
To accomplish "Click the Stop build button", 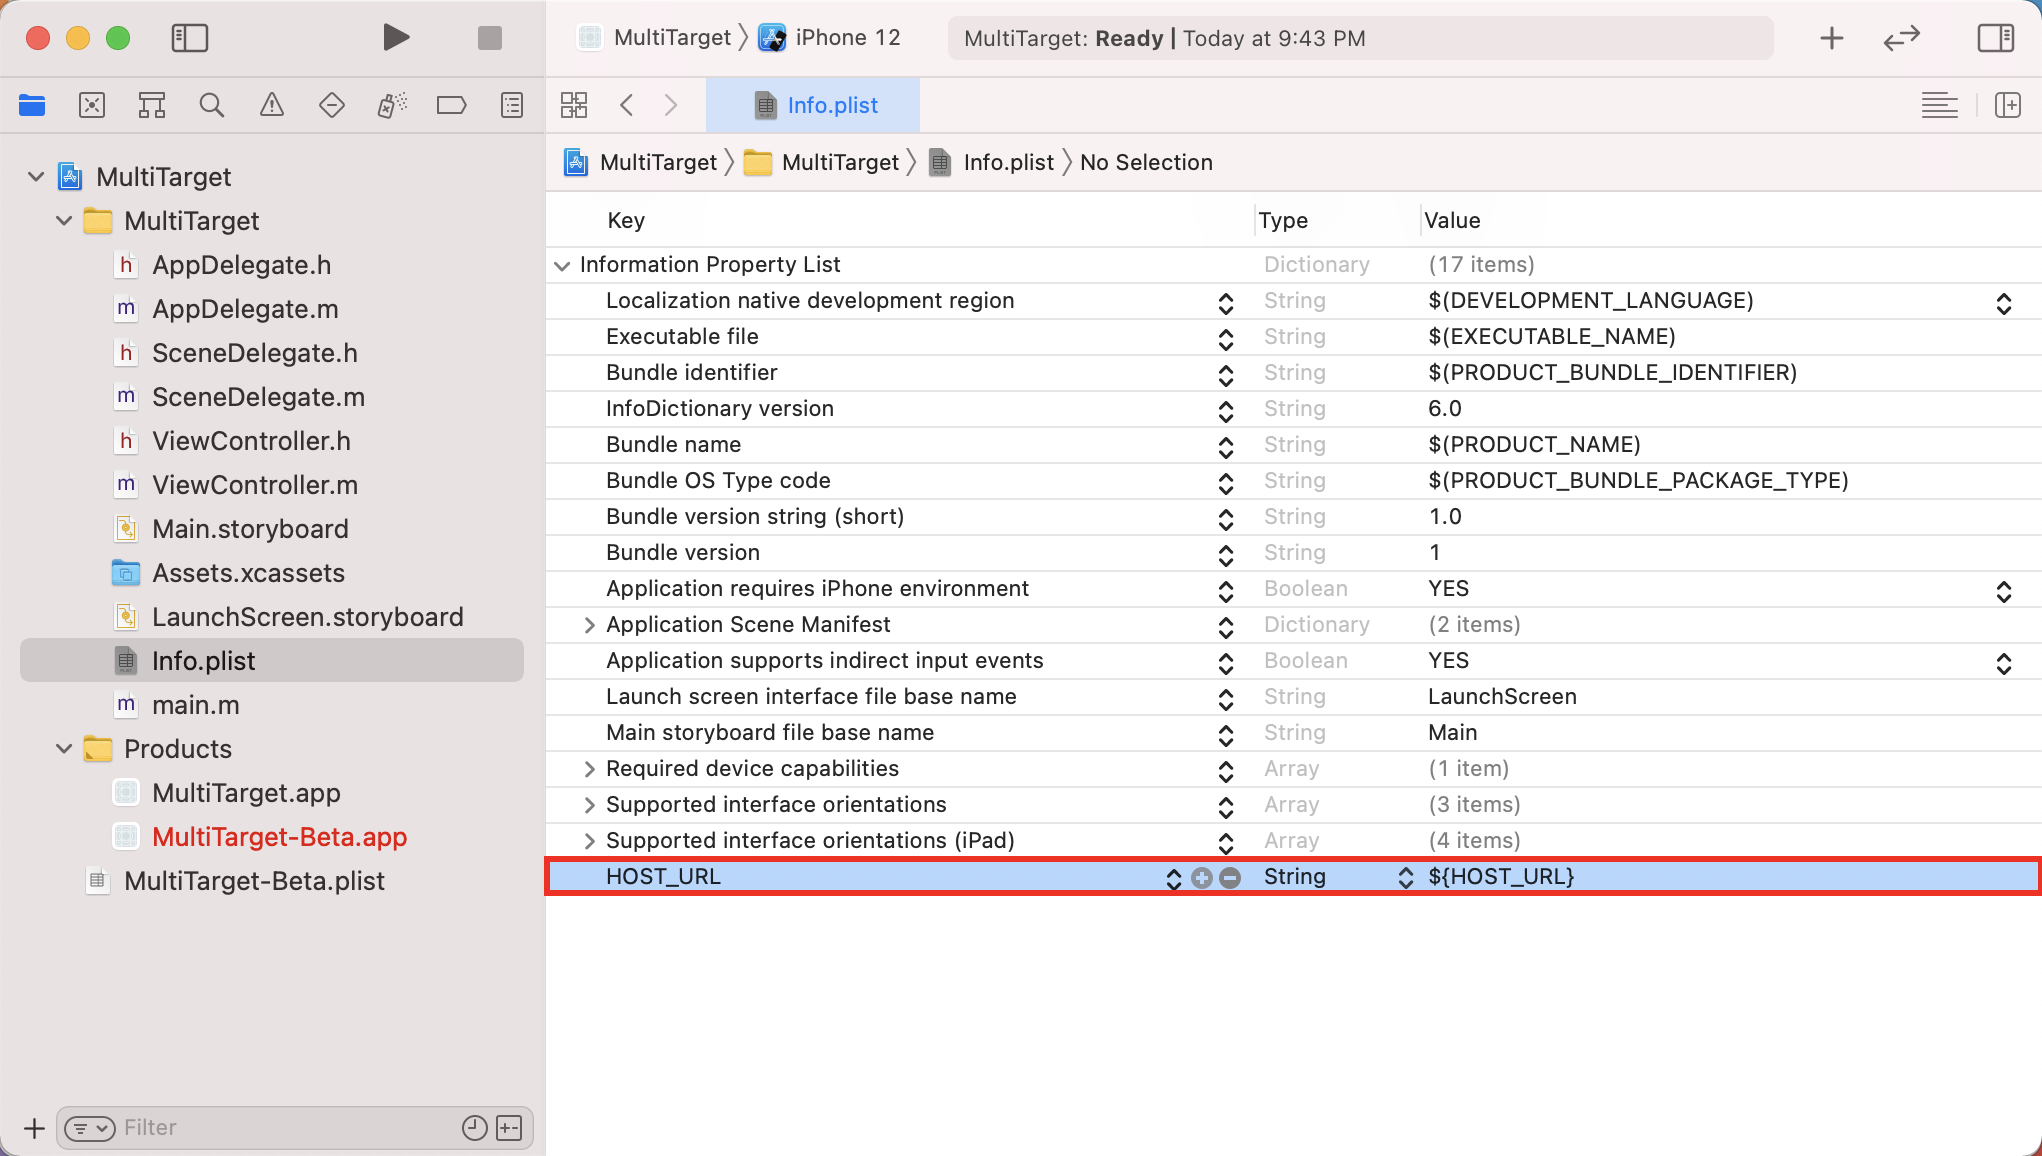I will (x=489, y=38).
